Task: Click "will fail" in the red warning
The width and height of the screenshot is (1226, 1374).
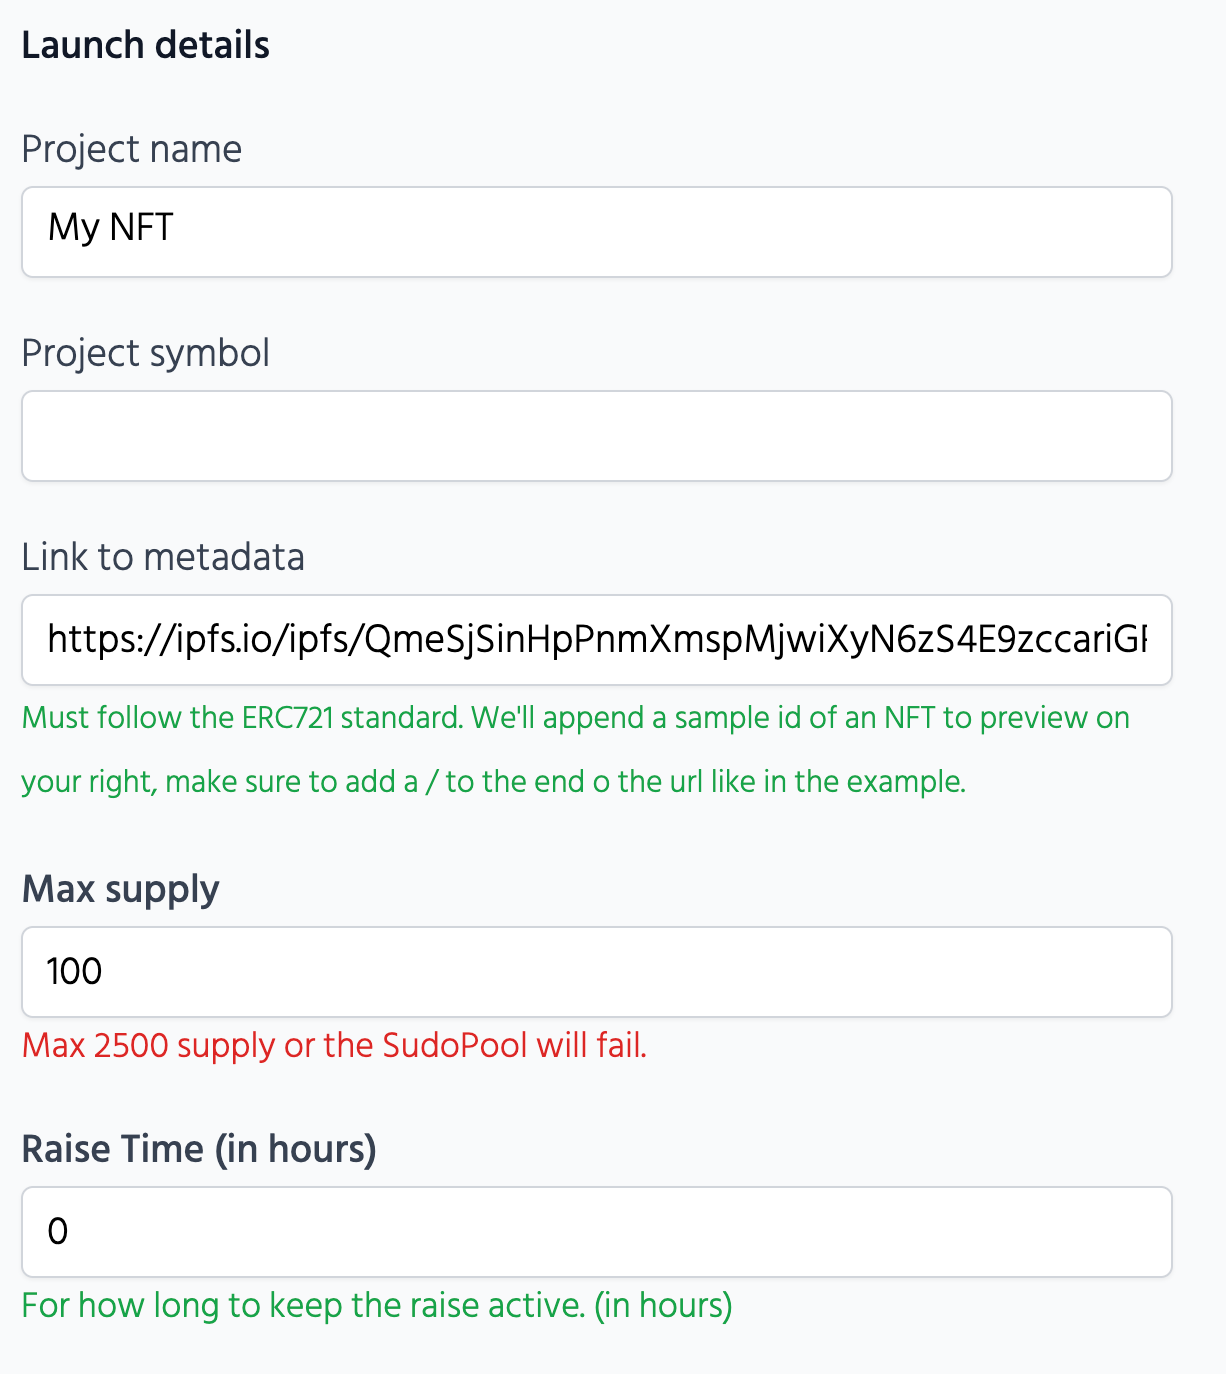Action: click(591, 1046)
